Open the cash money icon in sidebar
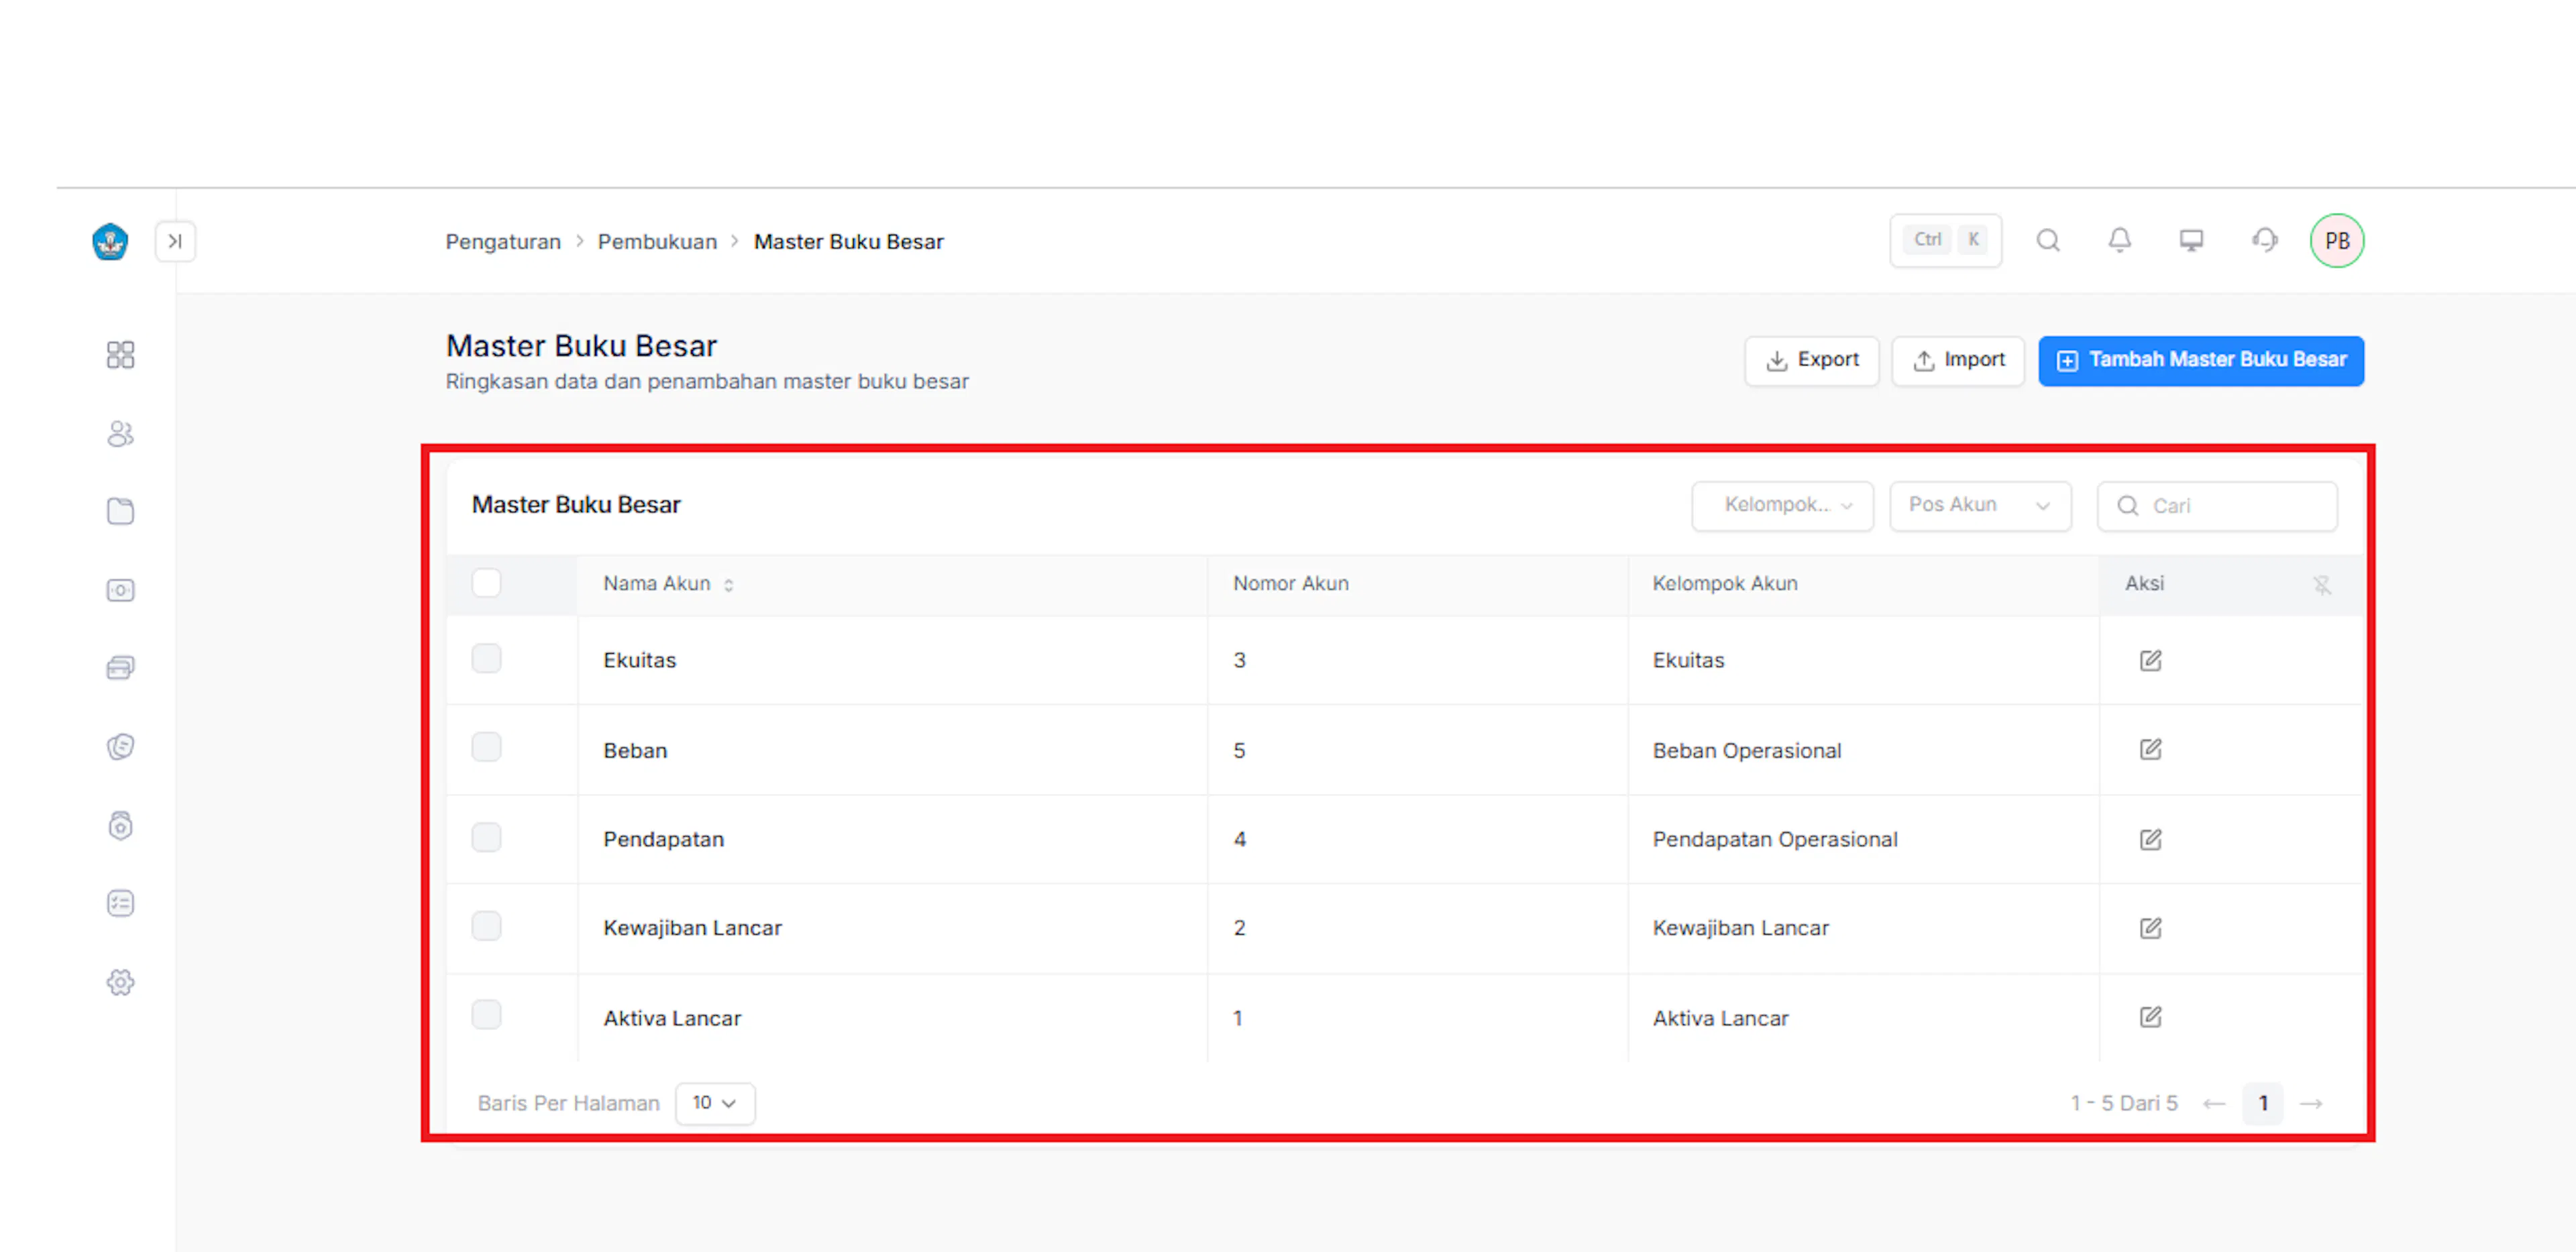The image size is (2576, 1252). click(120, 590)
